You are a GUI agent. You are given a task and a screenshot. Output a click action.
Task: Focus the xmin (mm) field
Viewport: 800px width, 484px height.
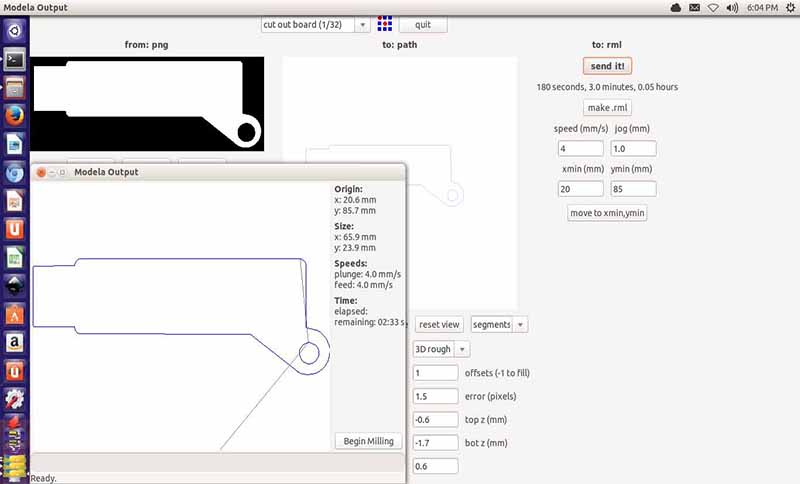(x=581, y=189)
